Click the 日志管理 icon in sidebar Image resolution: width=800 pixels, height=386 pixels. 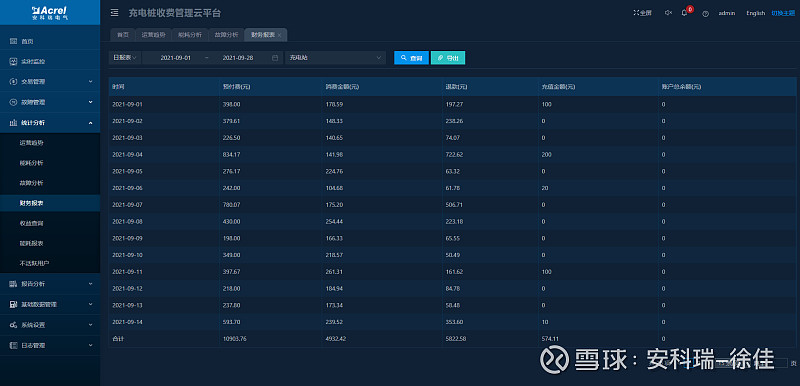14,345
